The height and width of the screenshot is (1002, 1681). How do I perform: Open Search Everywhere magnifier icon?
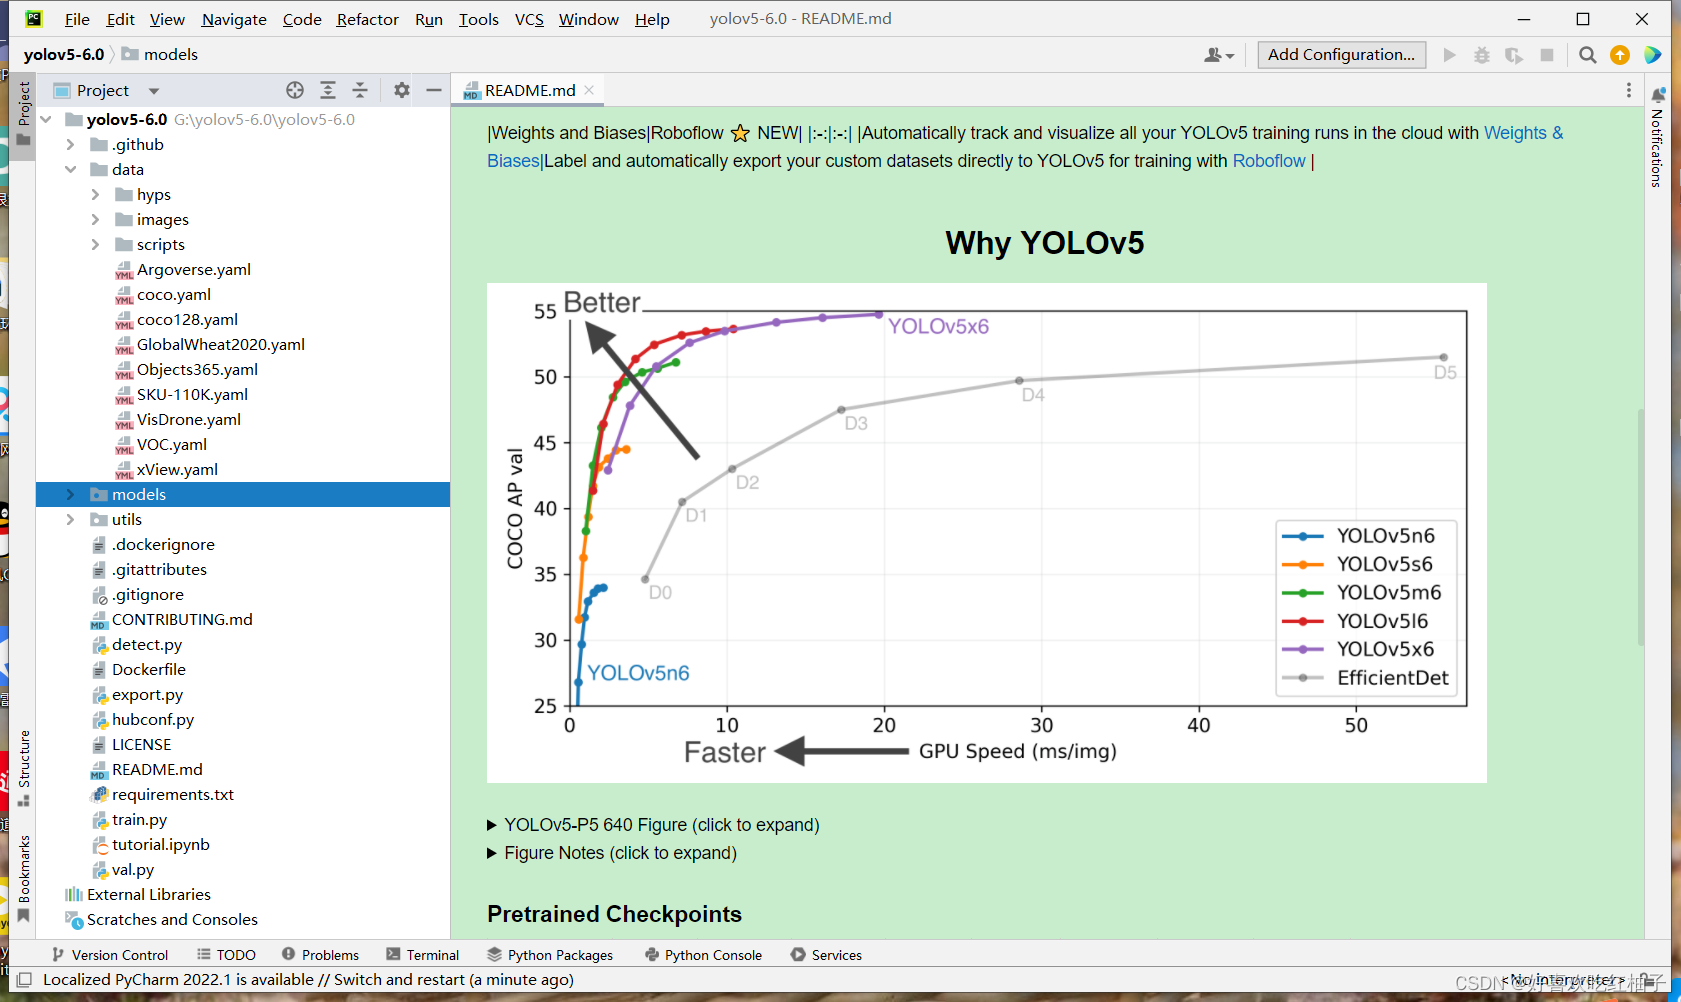pyautogui.click(x=1587, y=55)
